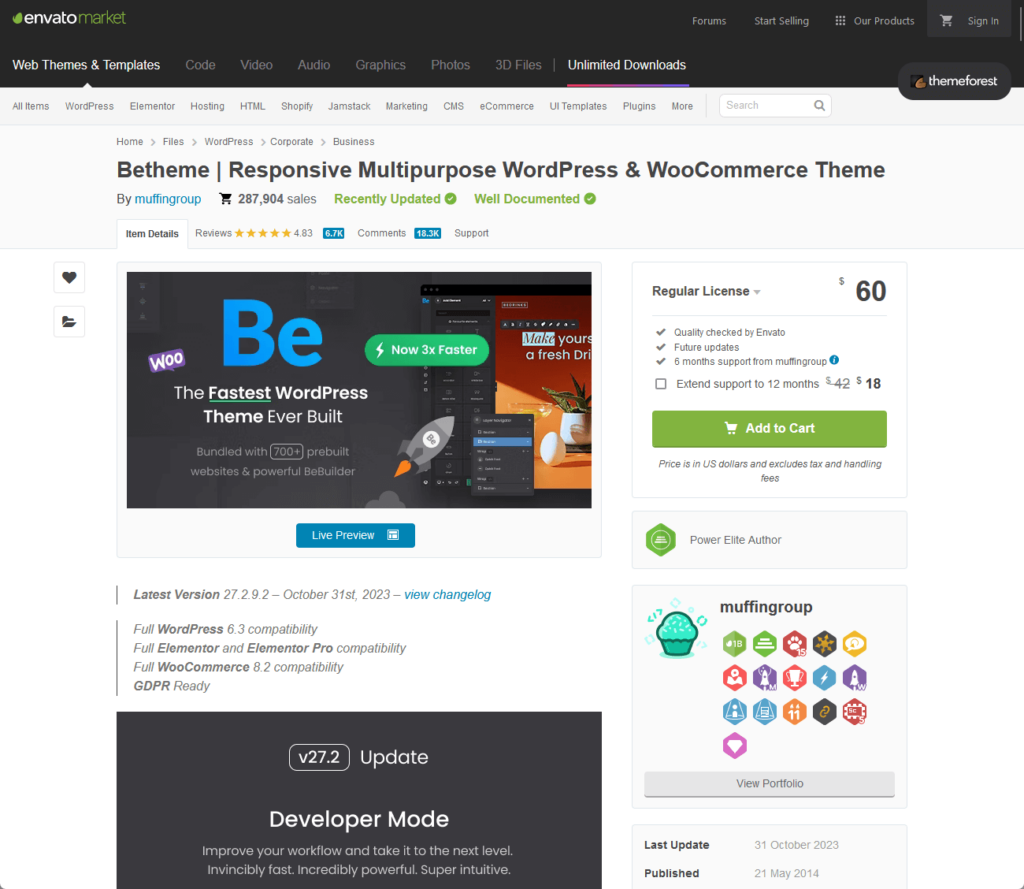Click the 18.3K comments count badge
1024x889 pixels.
428,233
